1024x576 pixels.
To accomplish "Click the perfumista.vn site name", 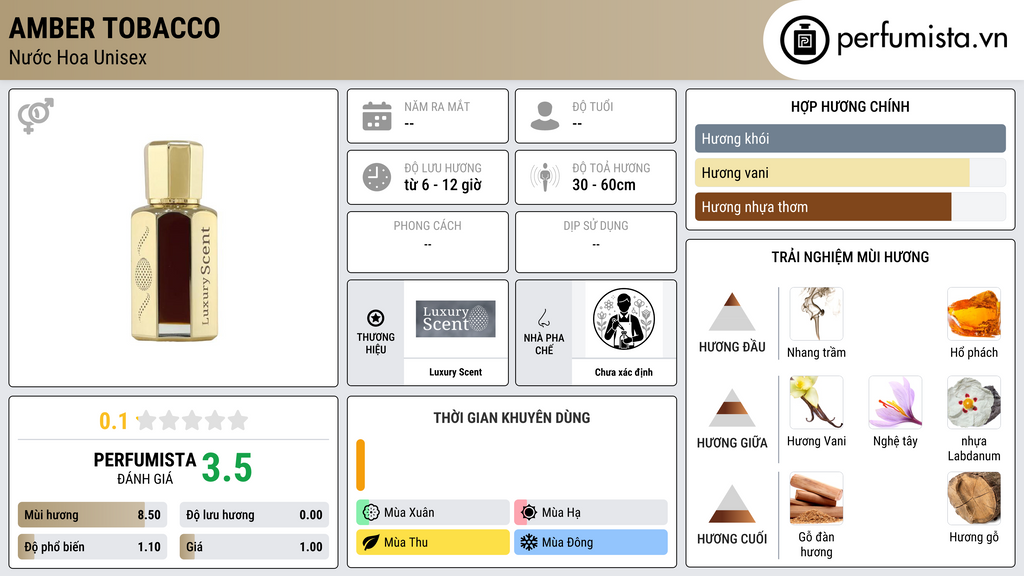I will [x=922, y=38].
